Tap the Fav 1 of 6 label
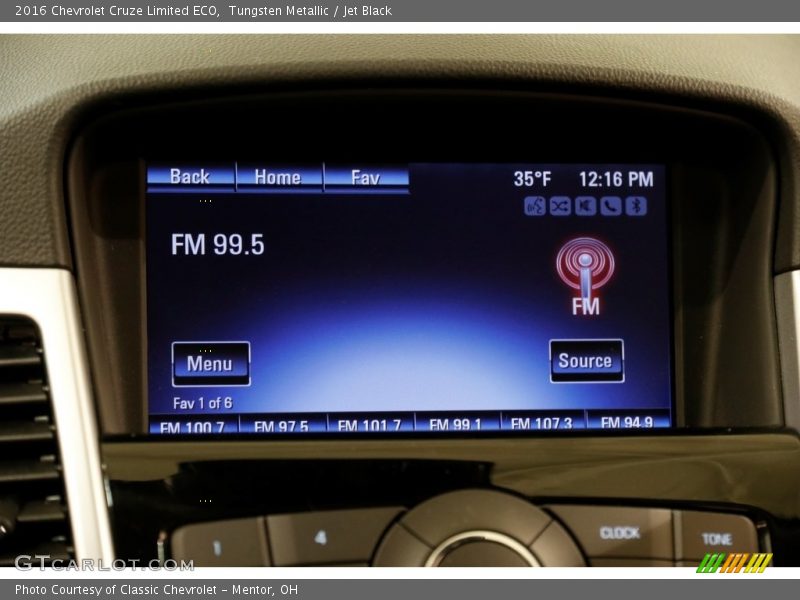Viewport: 800px width, 600px height. click(x=203, y=404)
